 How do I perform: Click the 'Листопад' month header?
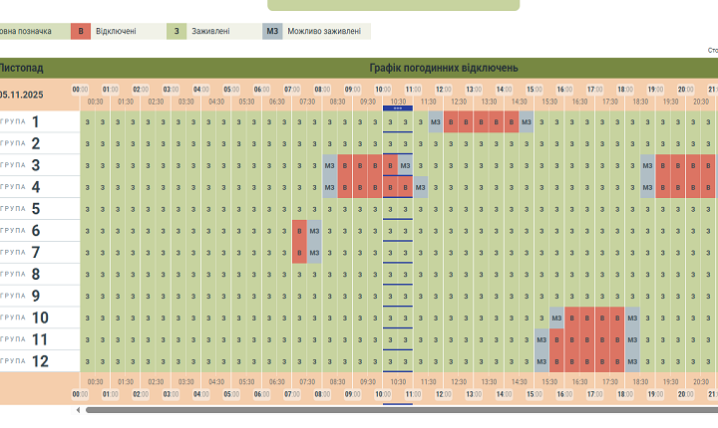coord(22,68)
